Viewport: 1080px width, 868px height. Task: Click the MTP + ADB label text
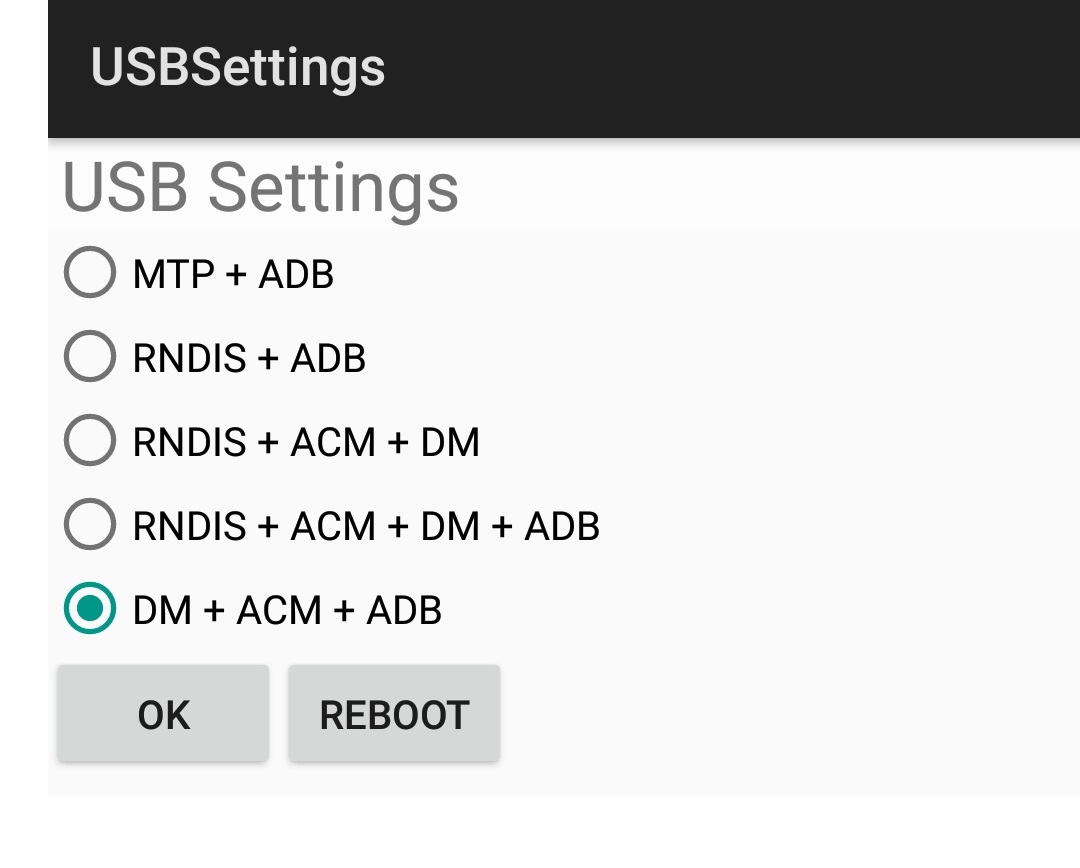click(233, 273)
